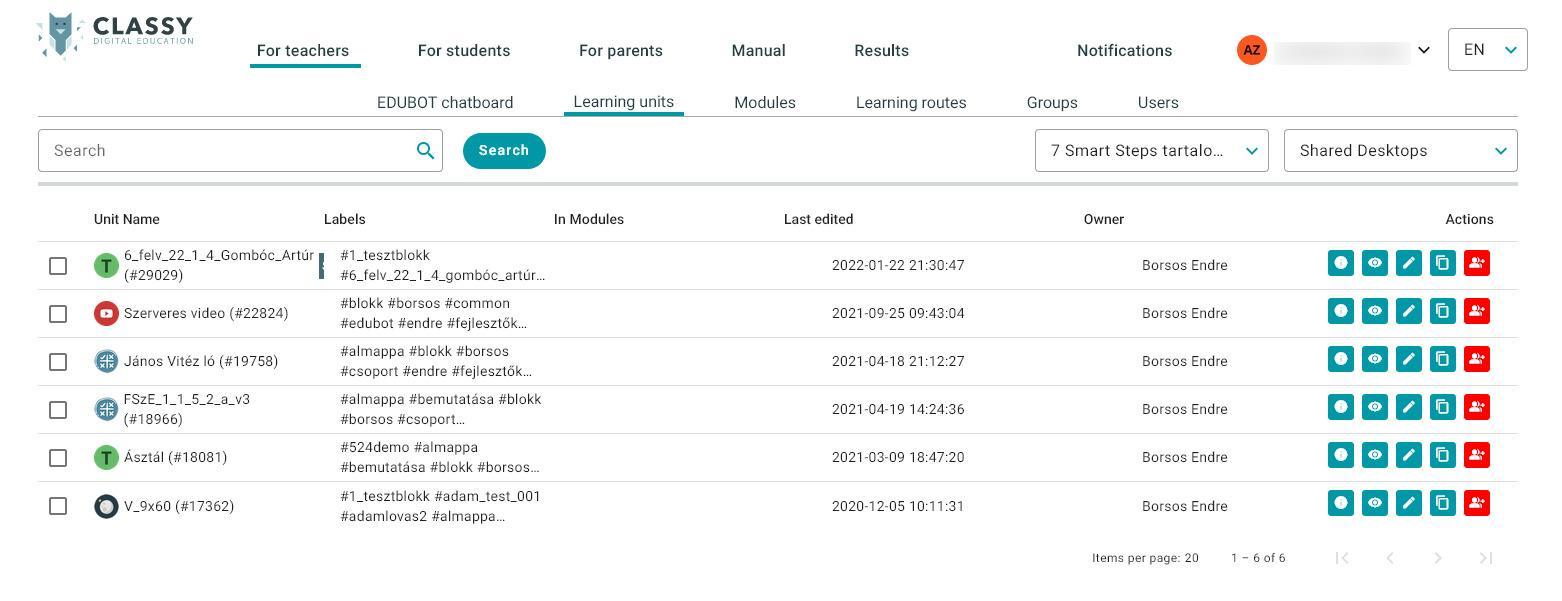Open the For students menu

coord(464,51)
